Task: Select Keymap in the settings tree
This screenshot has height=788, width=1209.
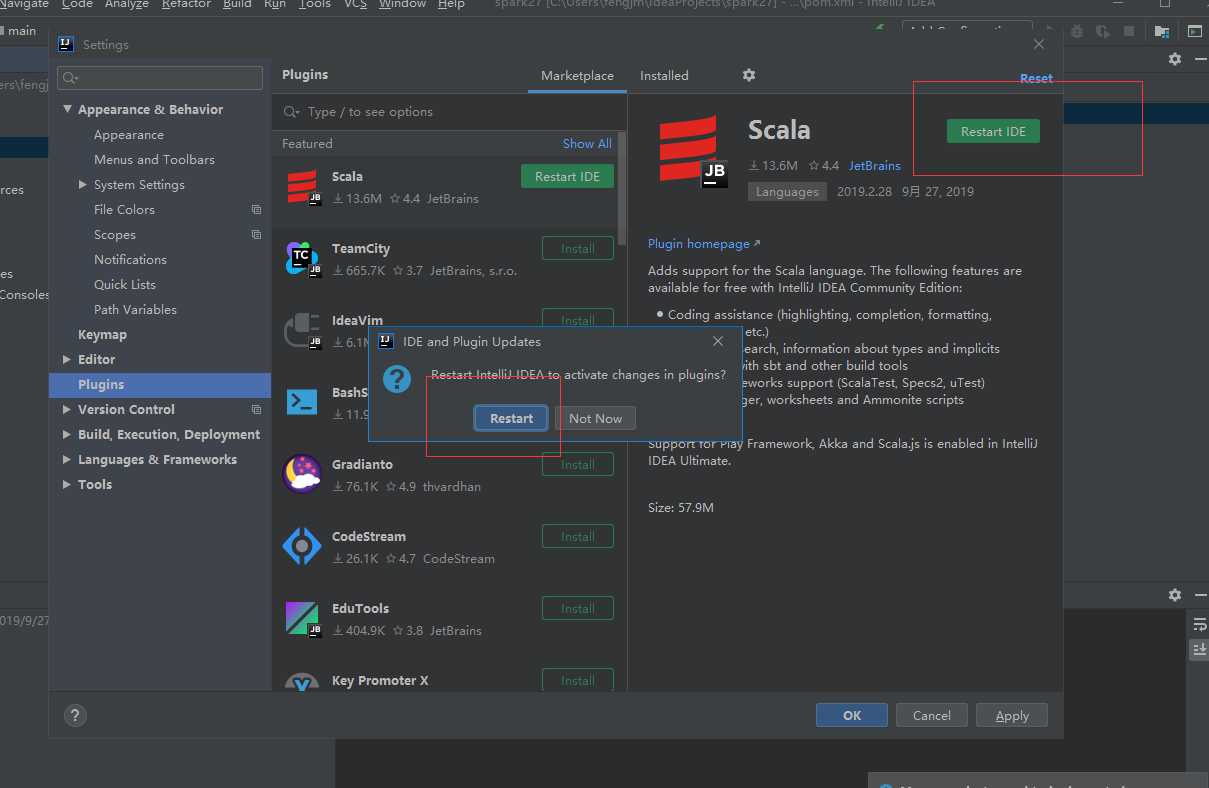Action: pos(102,335)
